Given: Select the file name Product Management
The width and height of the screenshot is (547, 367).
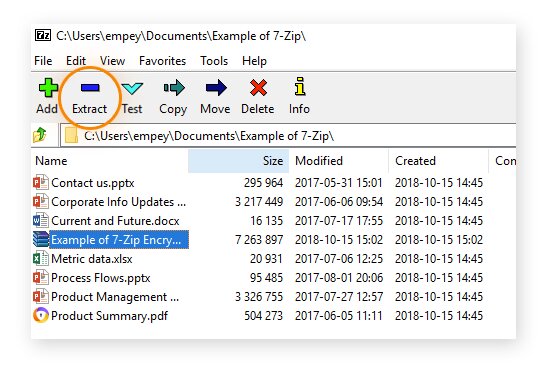Looking at the screenshot, I should tap(115, 297).
